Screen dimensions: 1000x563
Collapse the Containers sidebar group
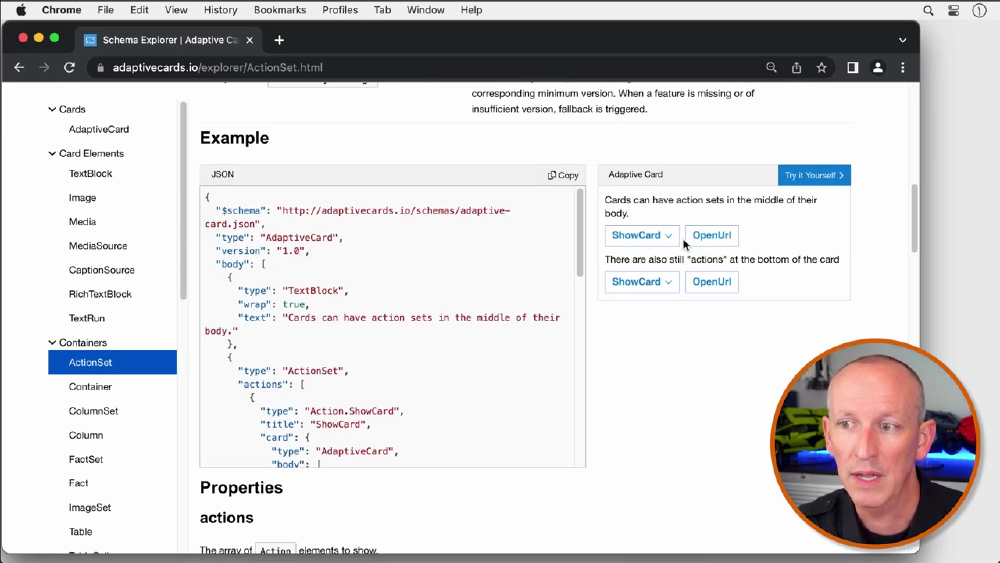[53, 342]
